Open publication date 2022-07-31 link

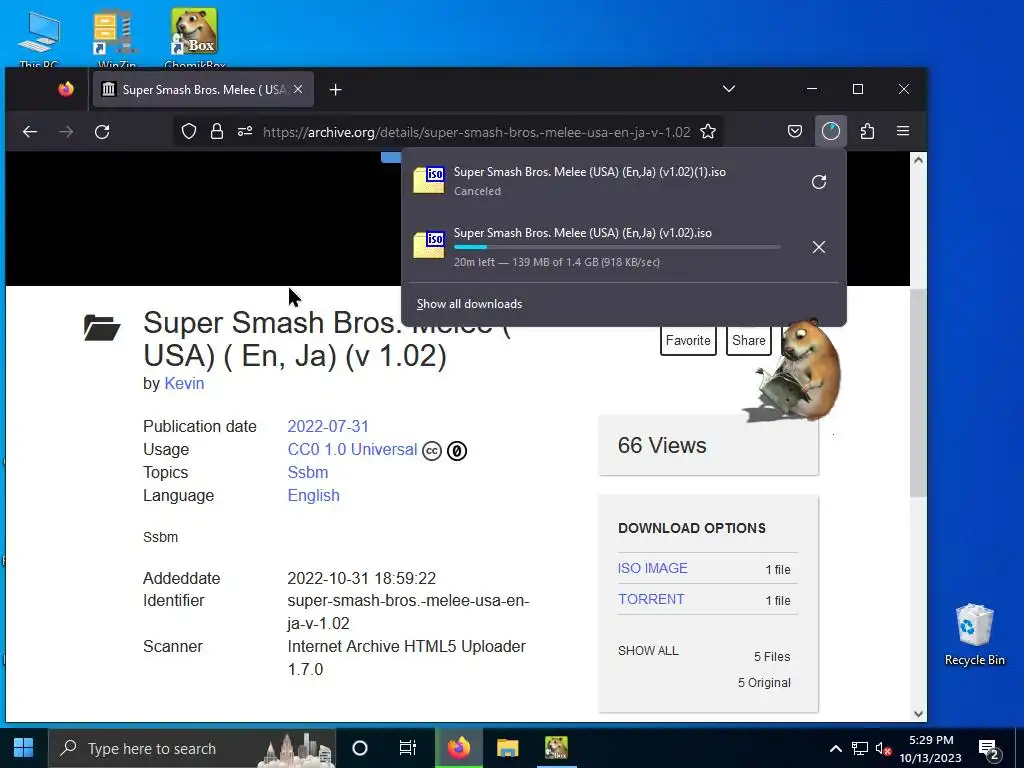click(328, 426)
